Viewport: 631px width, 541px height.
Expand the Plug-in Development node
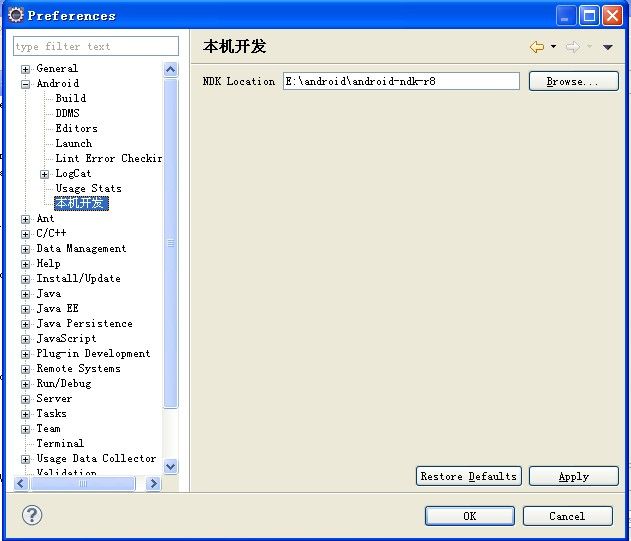[25, 354]
